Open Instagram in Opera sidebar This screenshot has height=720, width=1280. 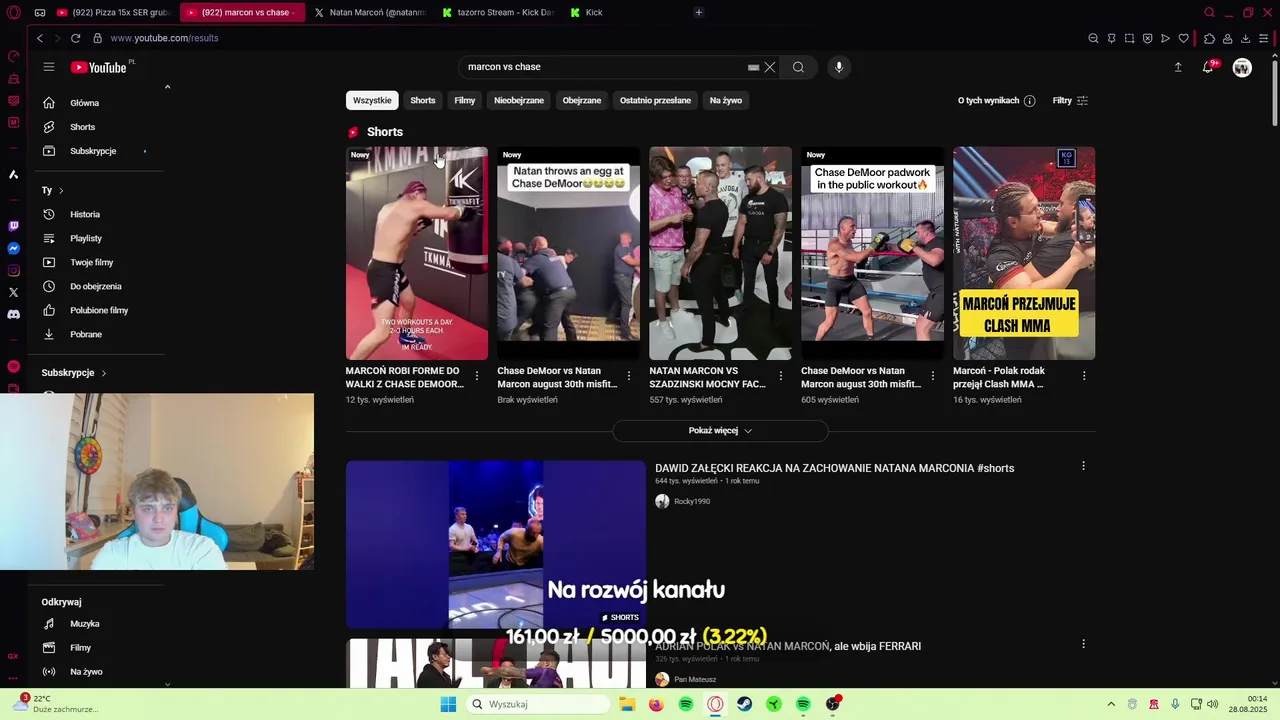click(x=13, y=270)
